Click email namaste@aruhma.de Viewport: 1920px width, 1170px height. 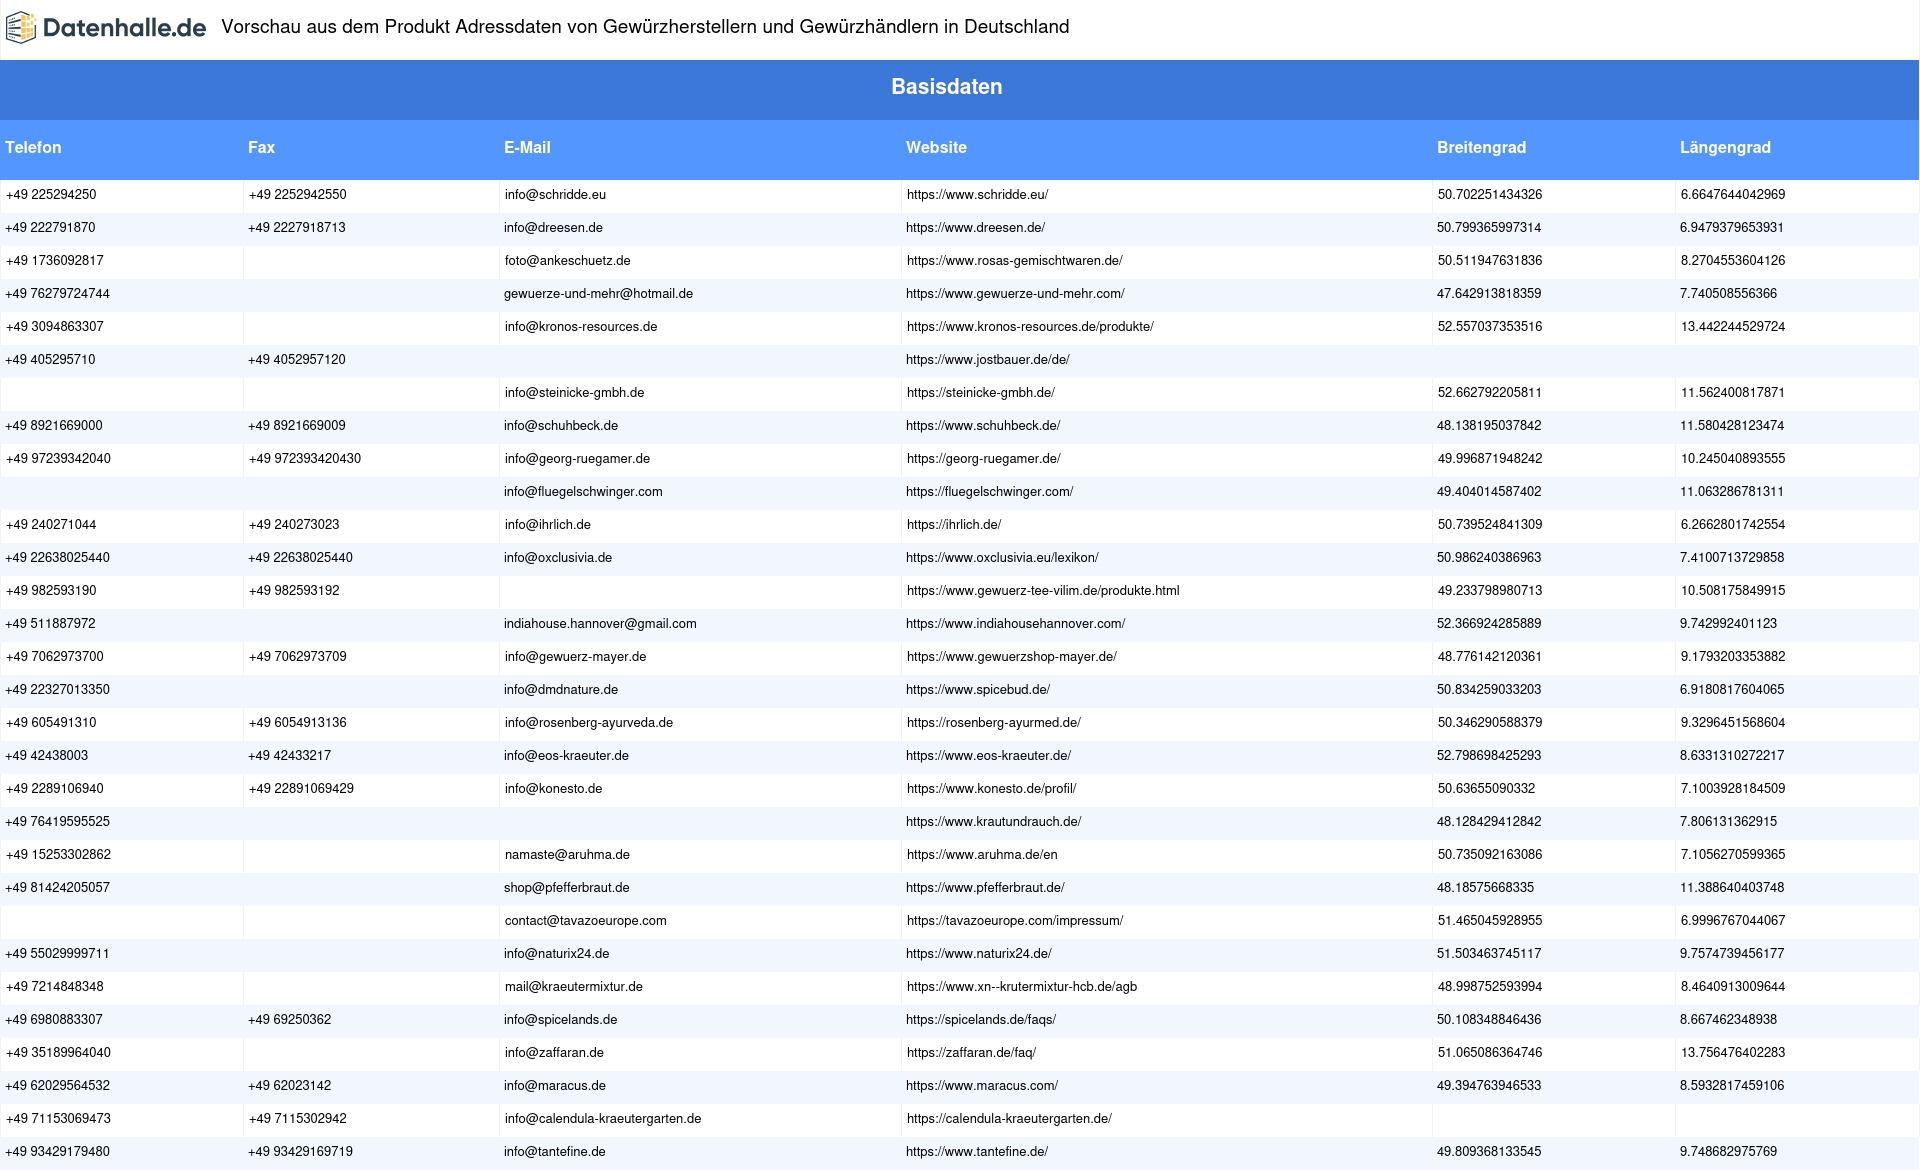click(567, 855)
